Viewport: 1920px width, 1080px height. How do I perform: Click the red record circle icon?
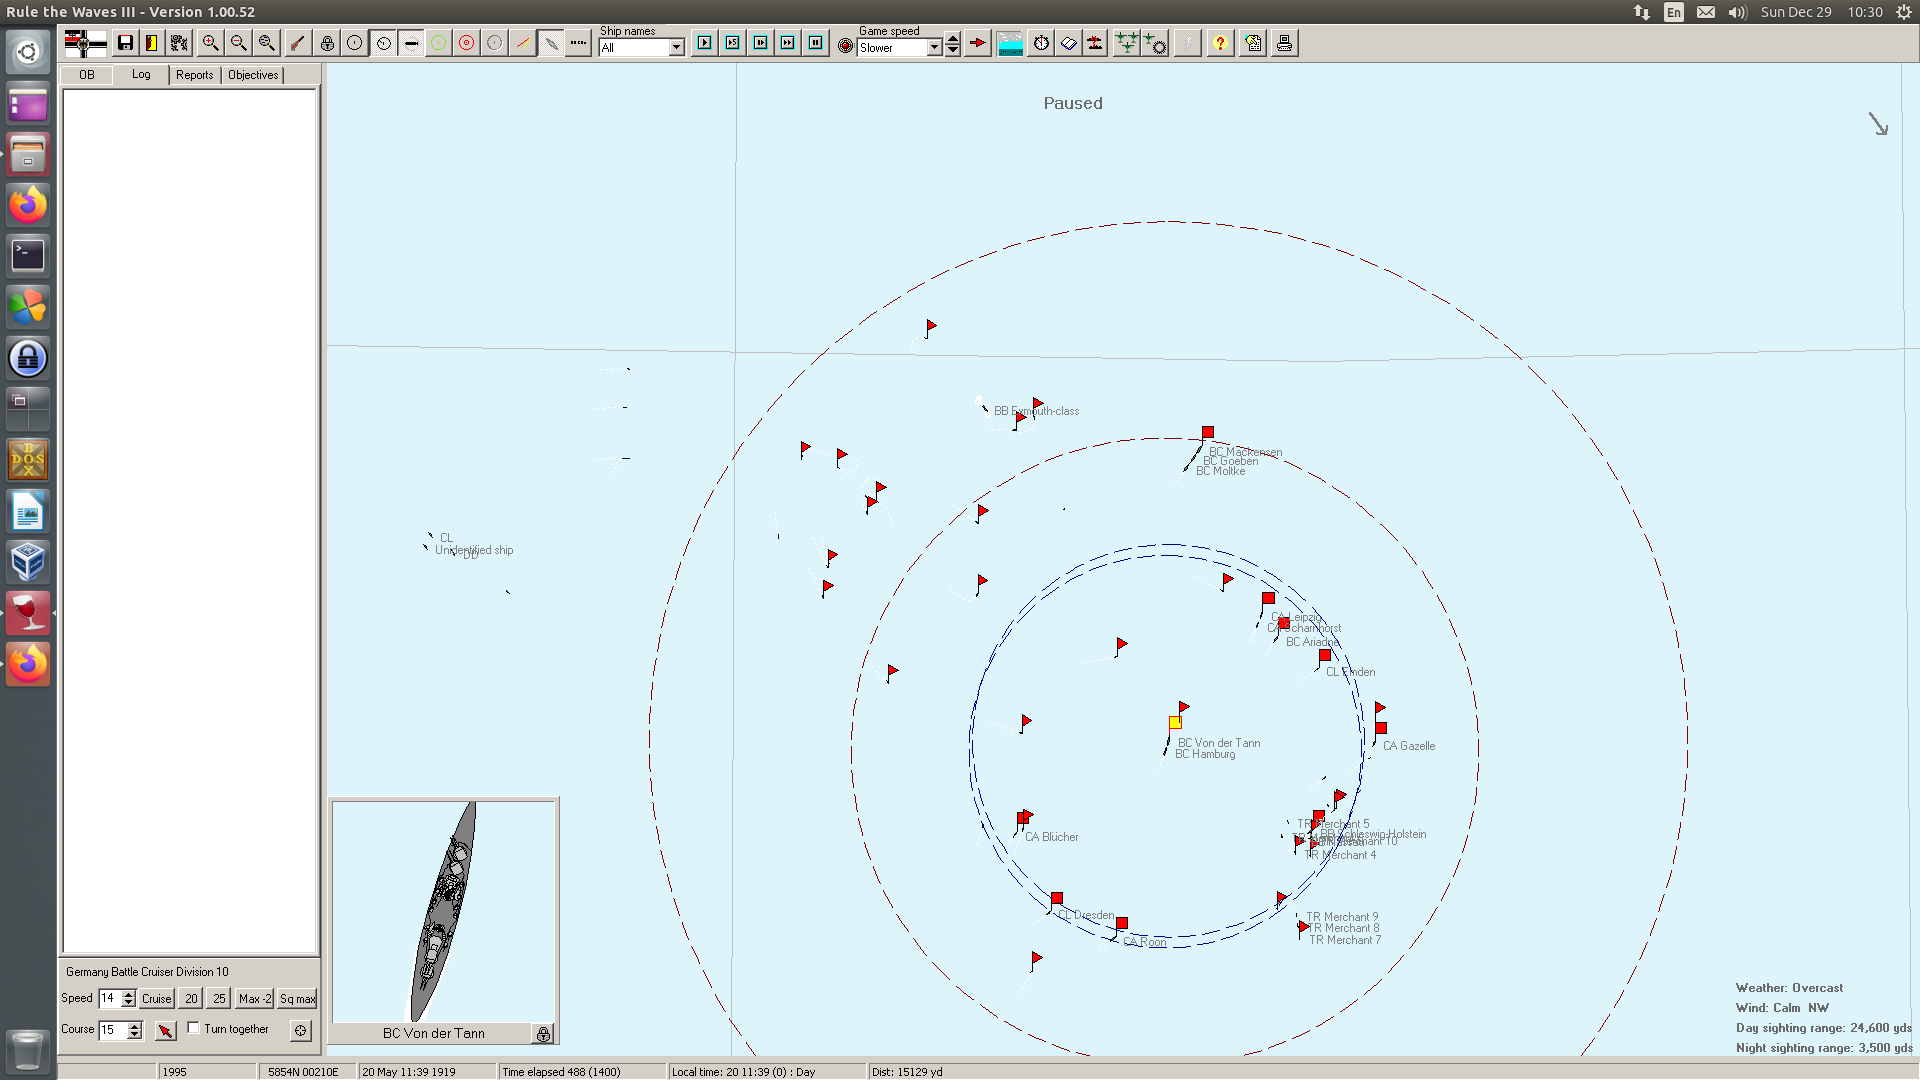click(846, 46)
